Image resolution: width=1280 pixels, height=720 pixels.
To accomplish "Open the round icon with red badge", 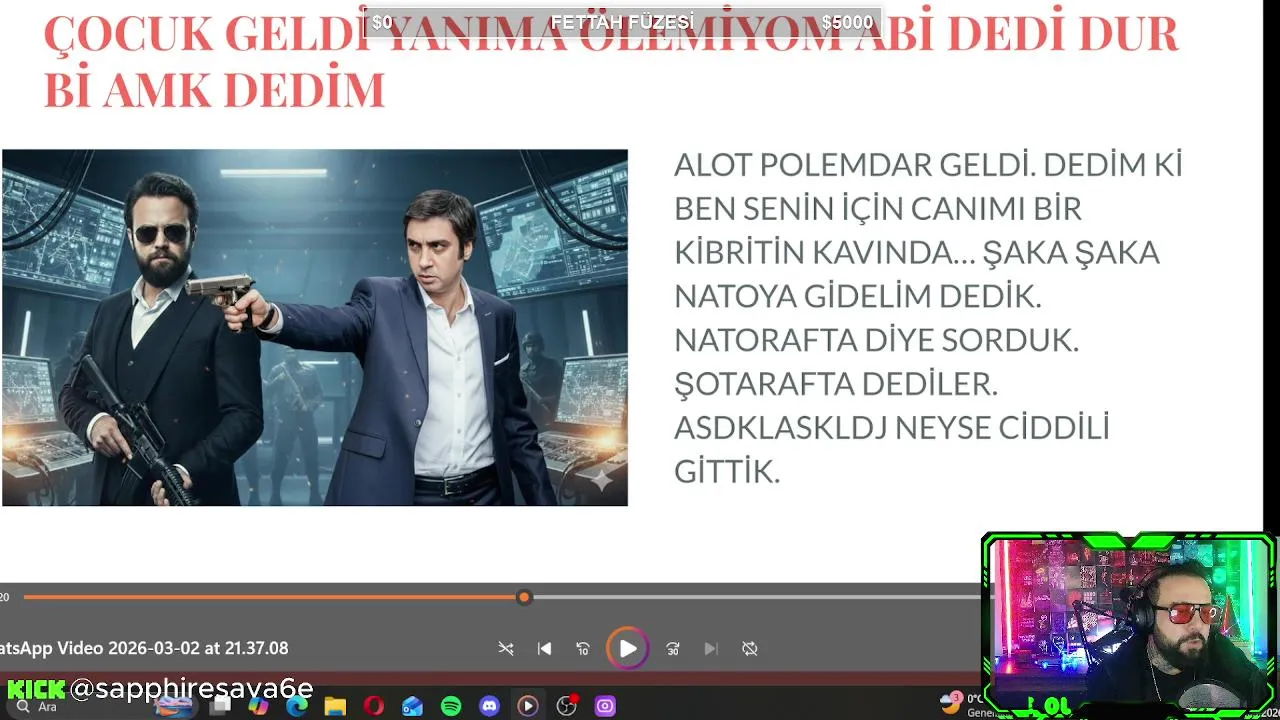I will (567, 706).
